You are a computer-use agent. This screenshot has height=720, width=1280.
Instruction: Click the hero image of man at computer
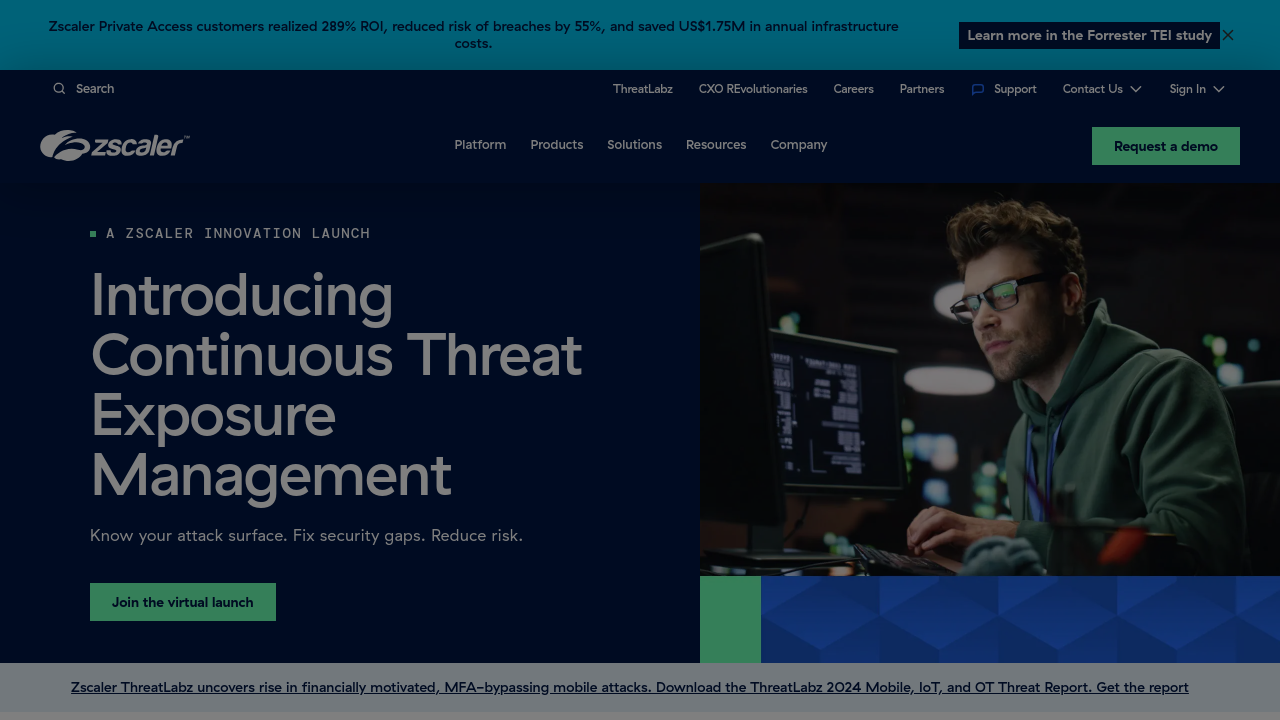click(x=989, y=380)
